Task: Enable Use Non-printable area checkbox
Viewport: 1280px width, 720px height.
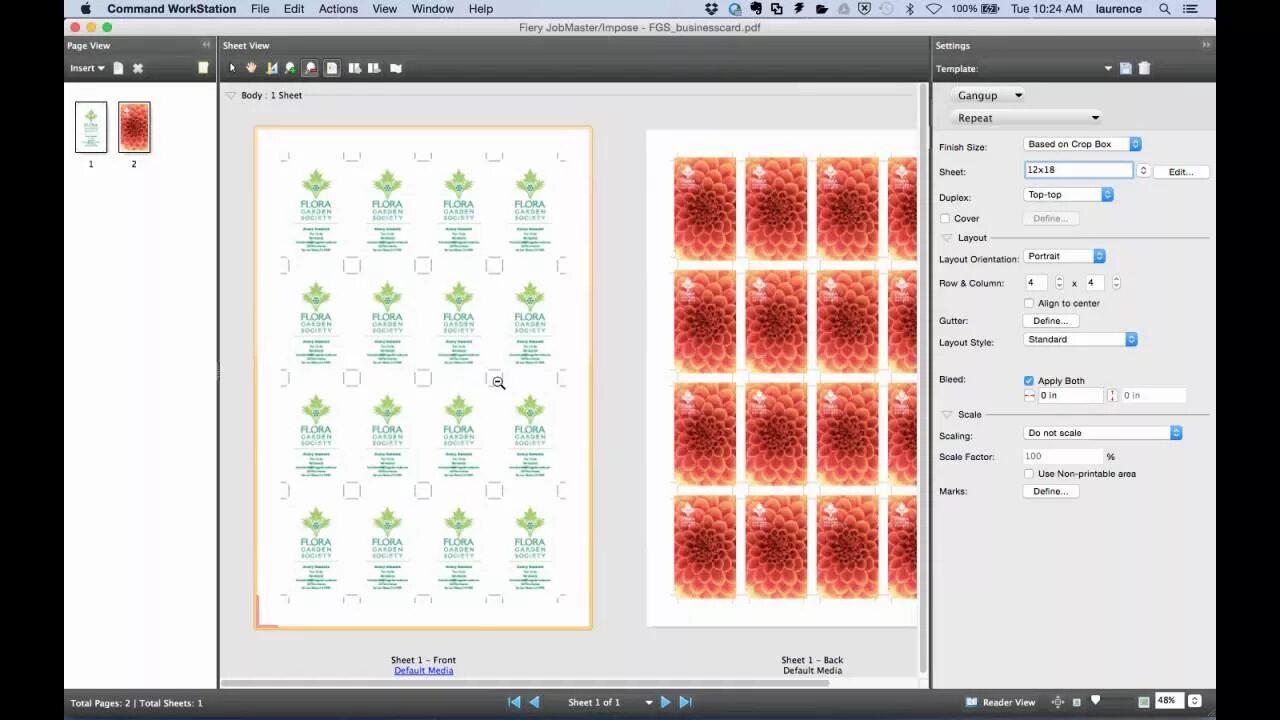Action: click(x=1029, y=474)
